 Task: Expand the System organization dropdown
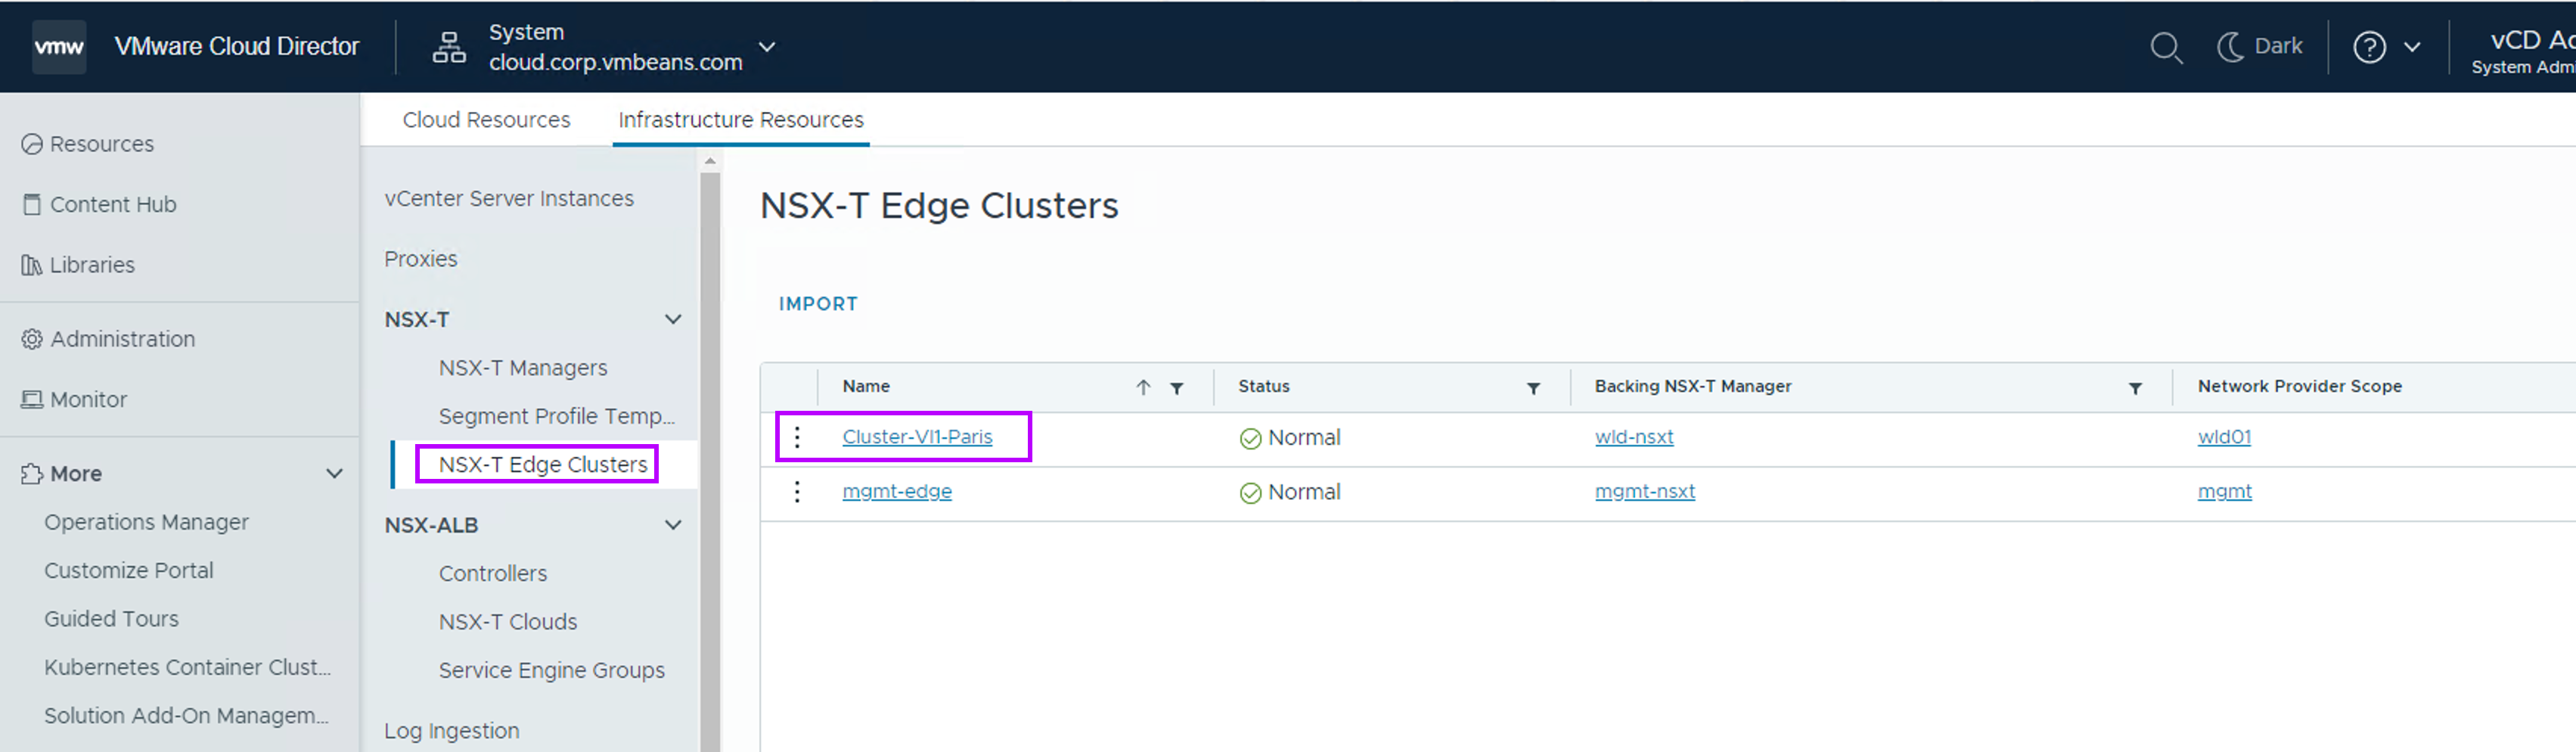click(767, 47)
